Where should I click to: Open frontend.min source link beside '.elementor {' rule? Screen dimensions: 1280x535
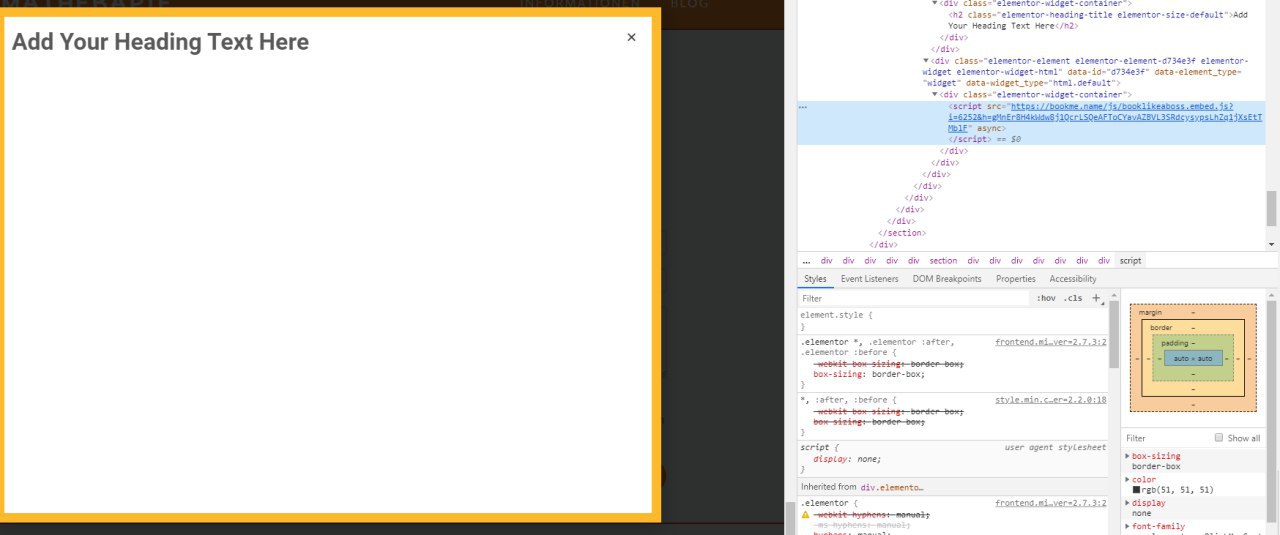(x=1051, y=503)
